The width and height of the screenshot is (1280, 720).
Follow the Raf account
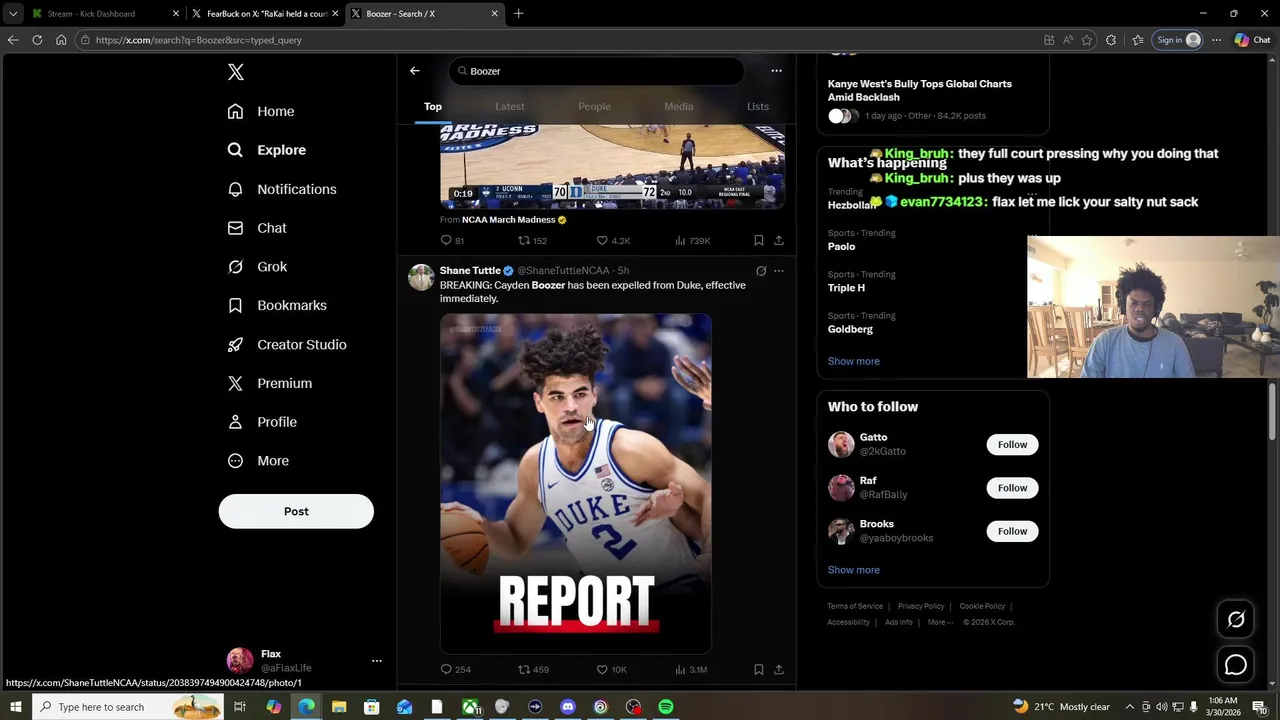coord(1012,488)
